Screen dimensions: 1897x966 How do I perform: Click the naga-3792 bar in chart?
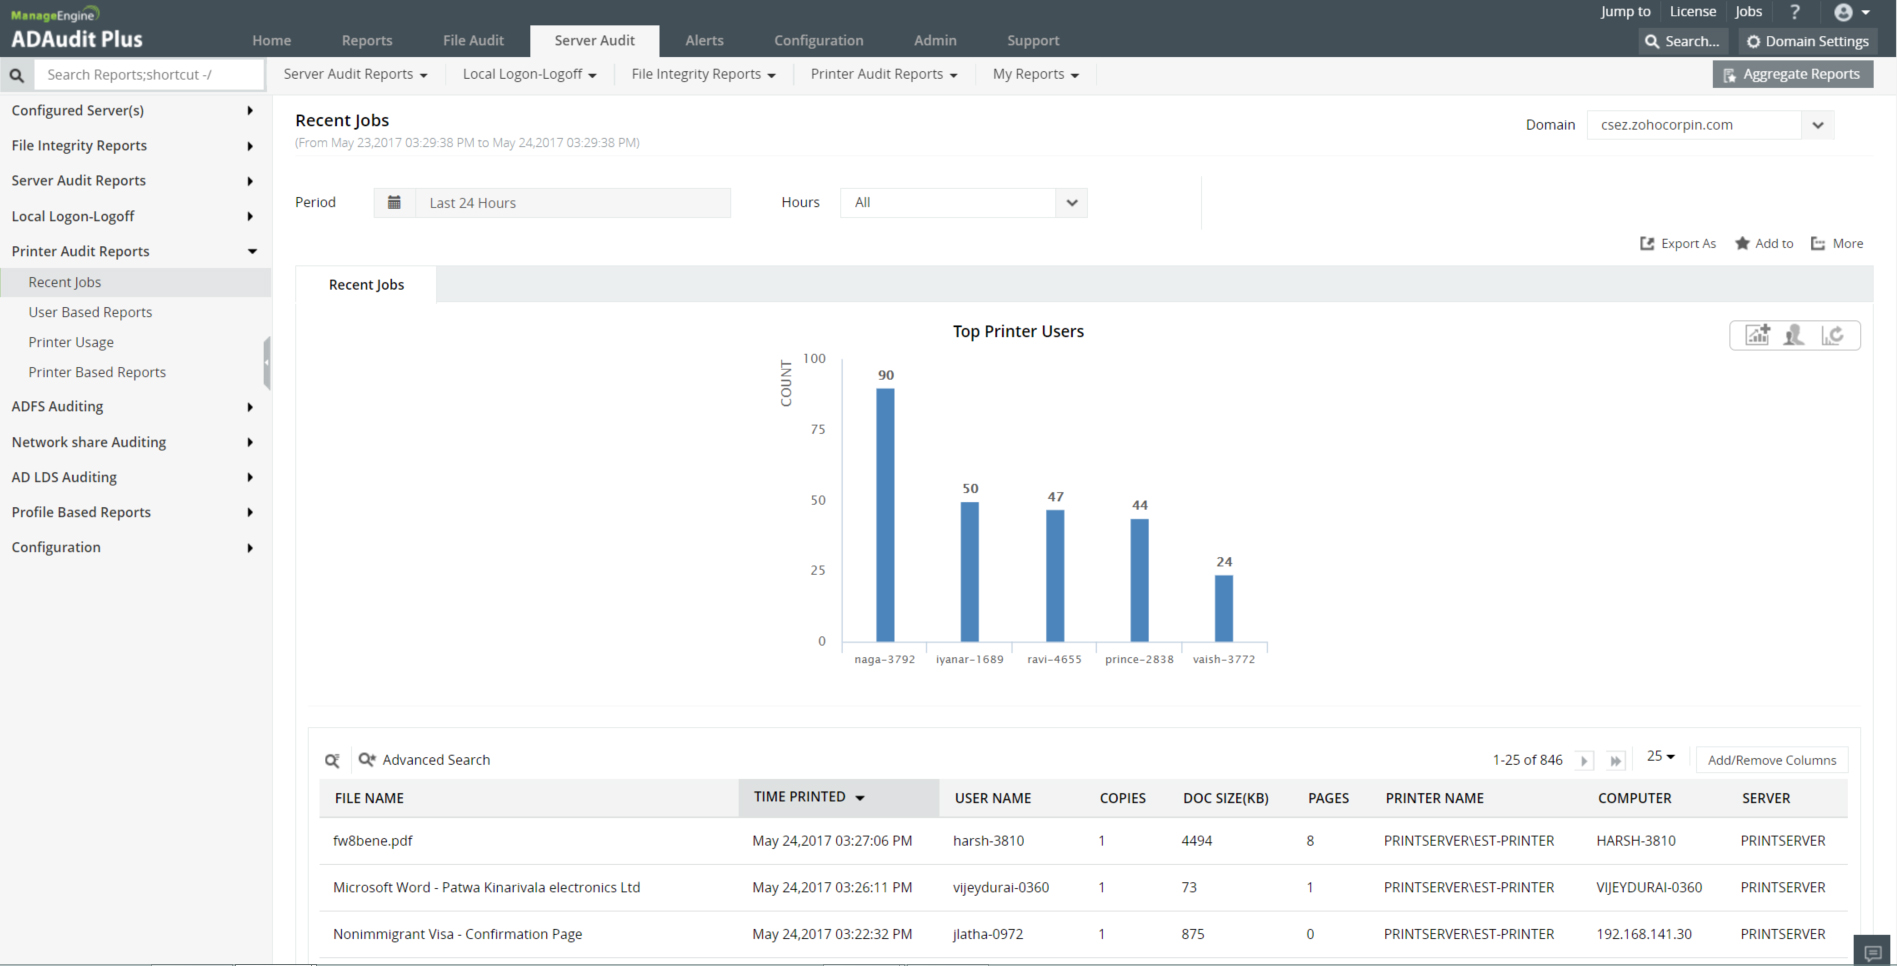pyautogui.click(x=885, y=515)
